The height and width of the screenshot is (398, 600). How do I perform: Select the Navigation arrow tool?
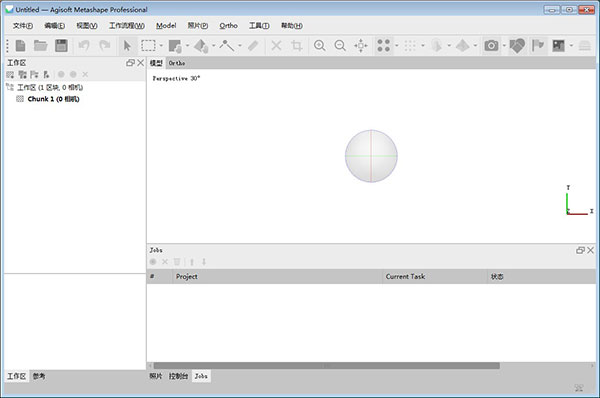(x=127, y=46)
